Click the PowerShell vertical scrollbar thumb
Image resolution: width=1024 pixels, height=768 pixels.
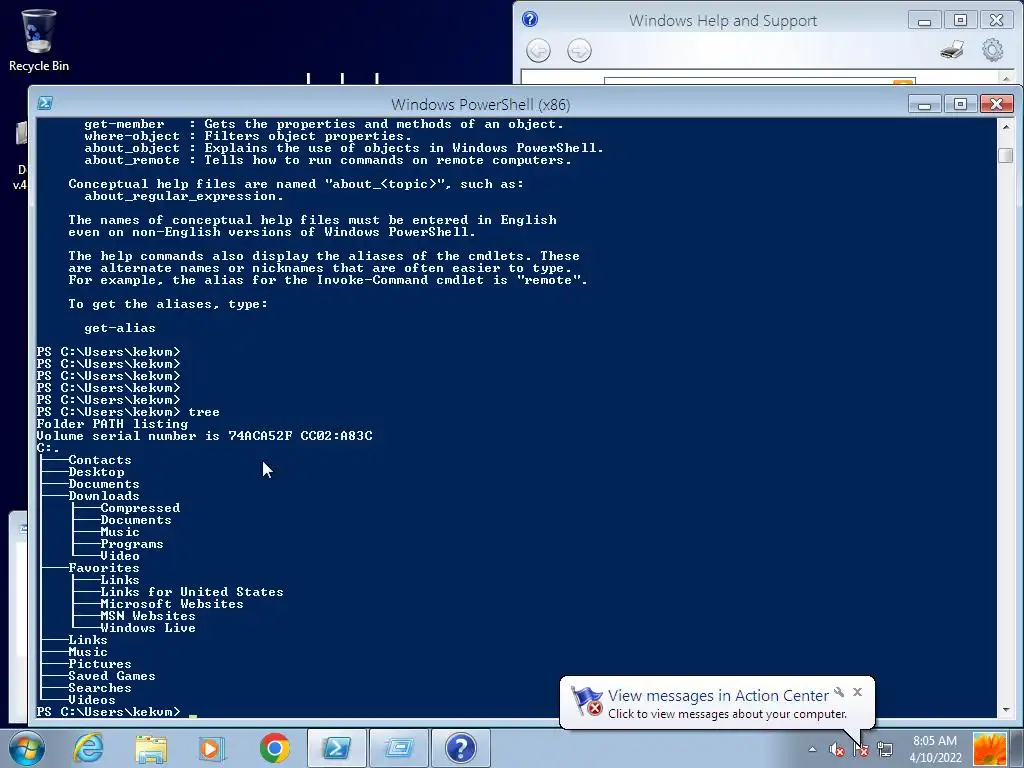(1006, 155)
